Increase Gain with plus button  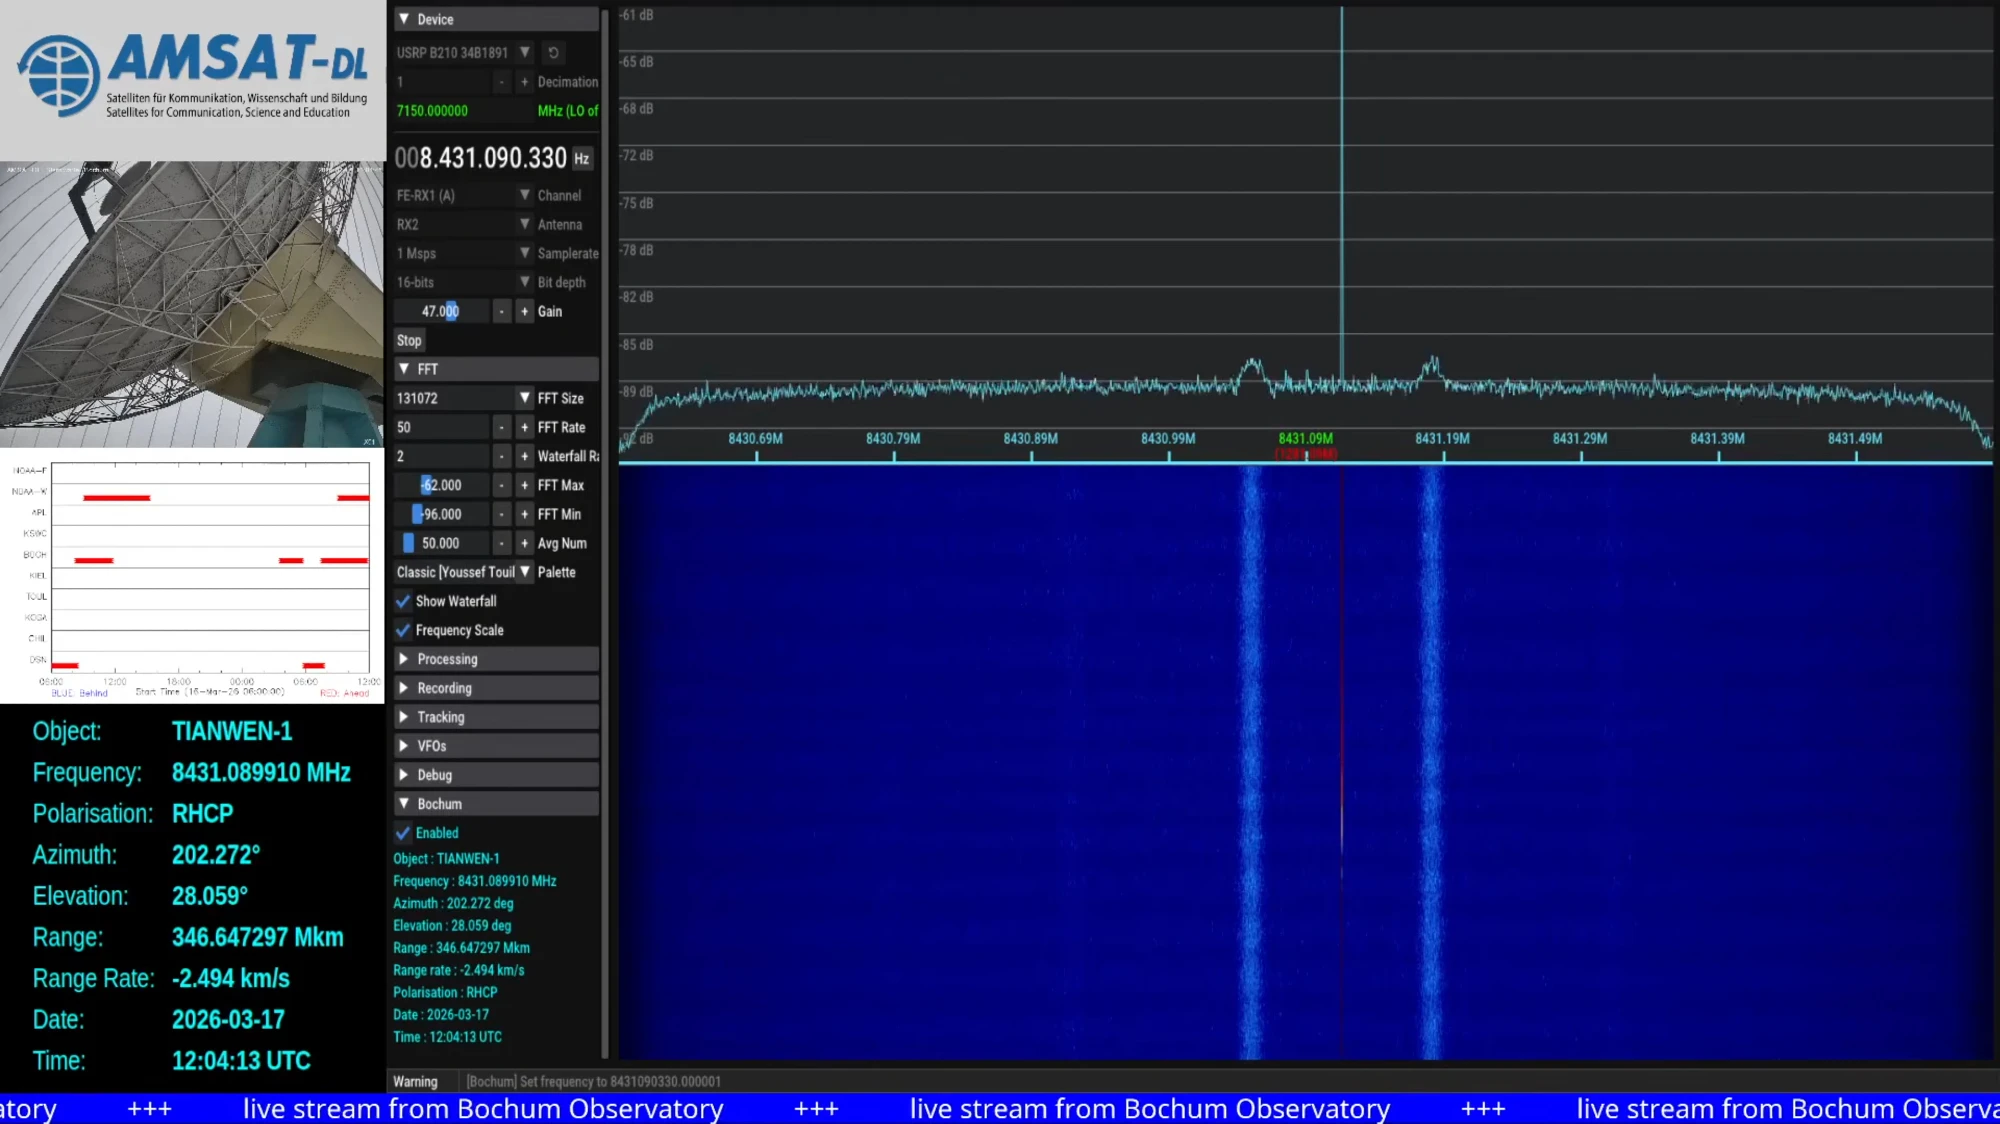(x=524, y=312)
